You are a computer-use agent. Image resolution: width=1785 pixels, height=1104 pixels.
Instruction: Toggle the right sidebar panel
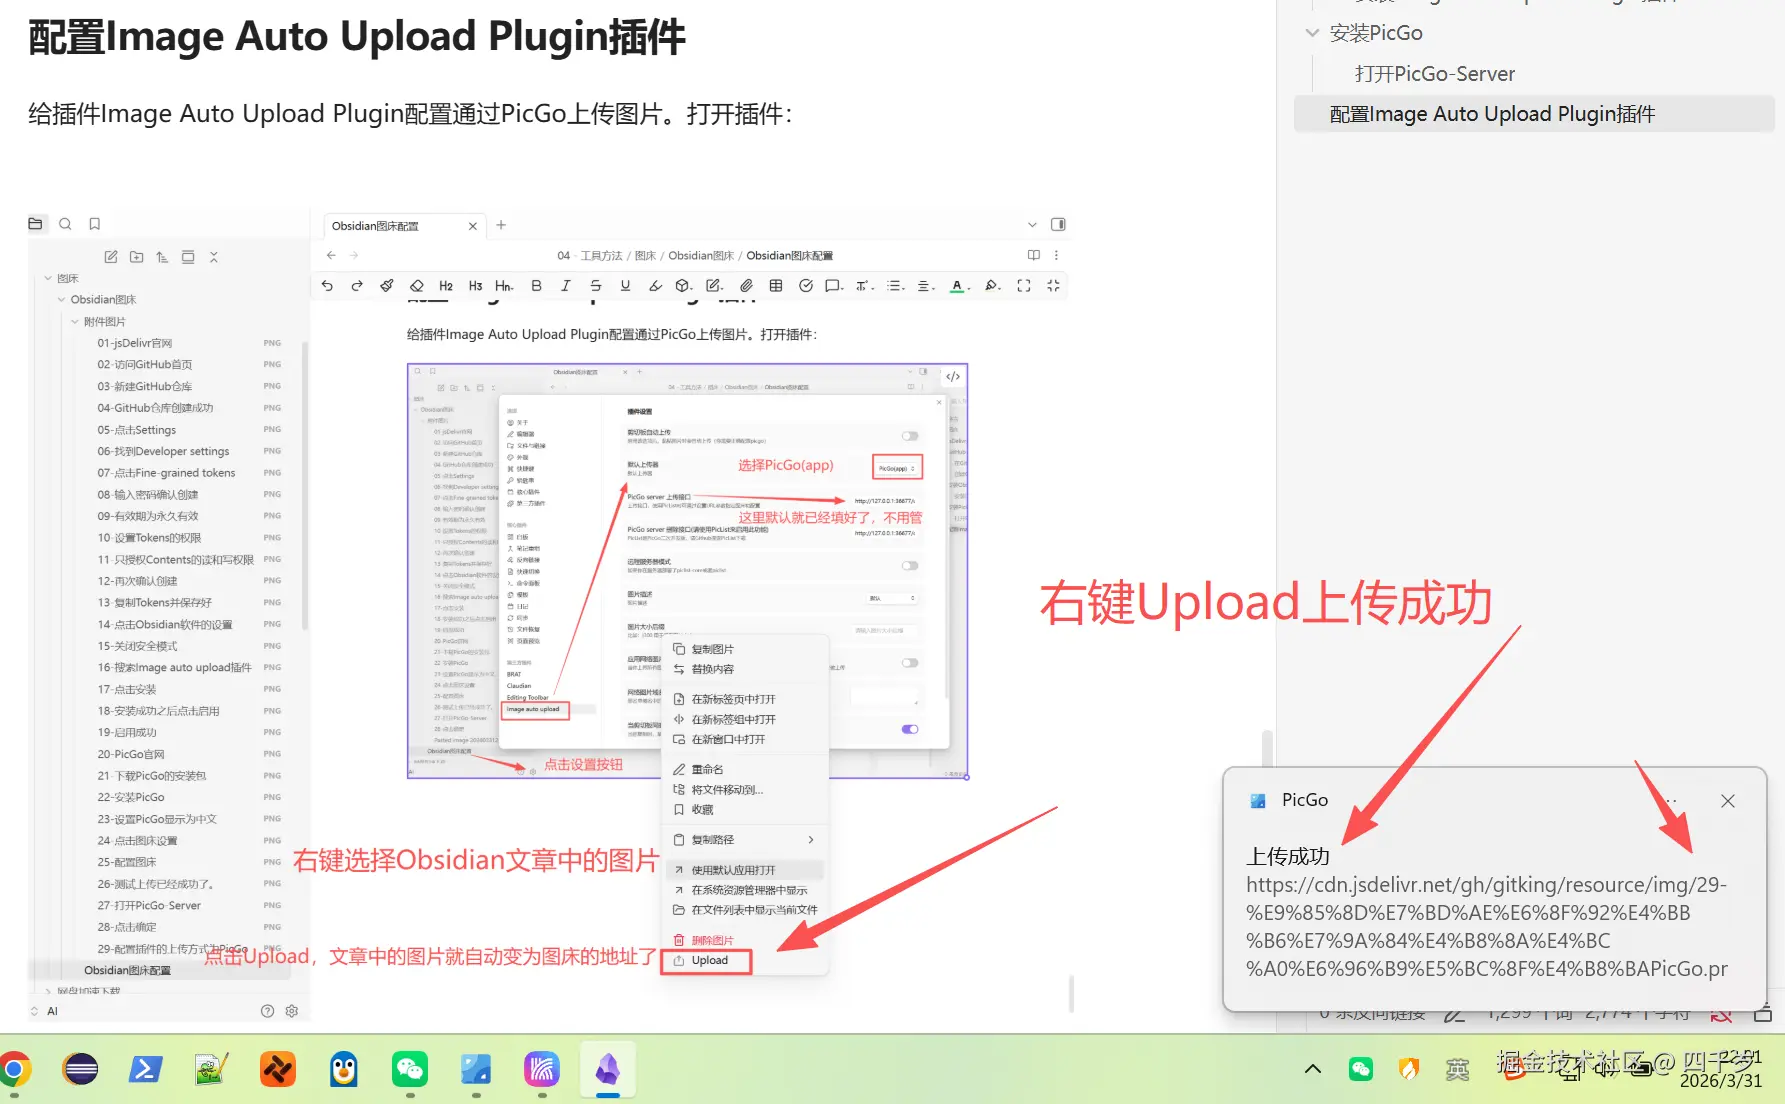click(x=1058, y=224)
